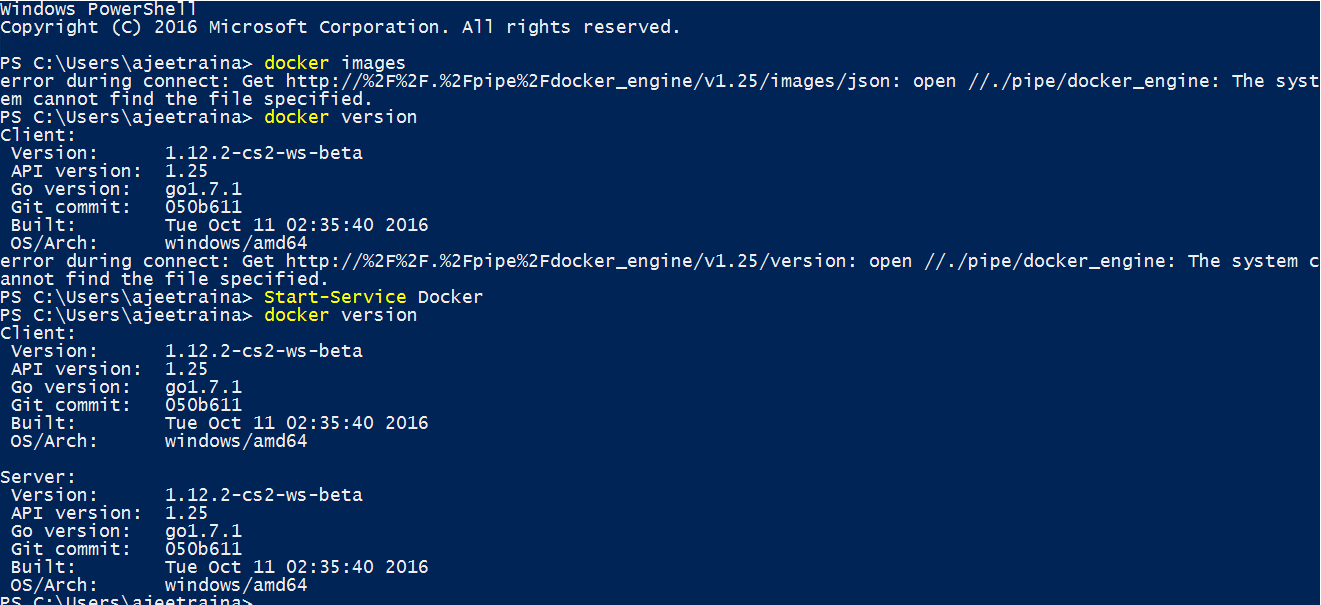
Task: Click "annot find the file specified." line
Action: 164,279
